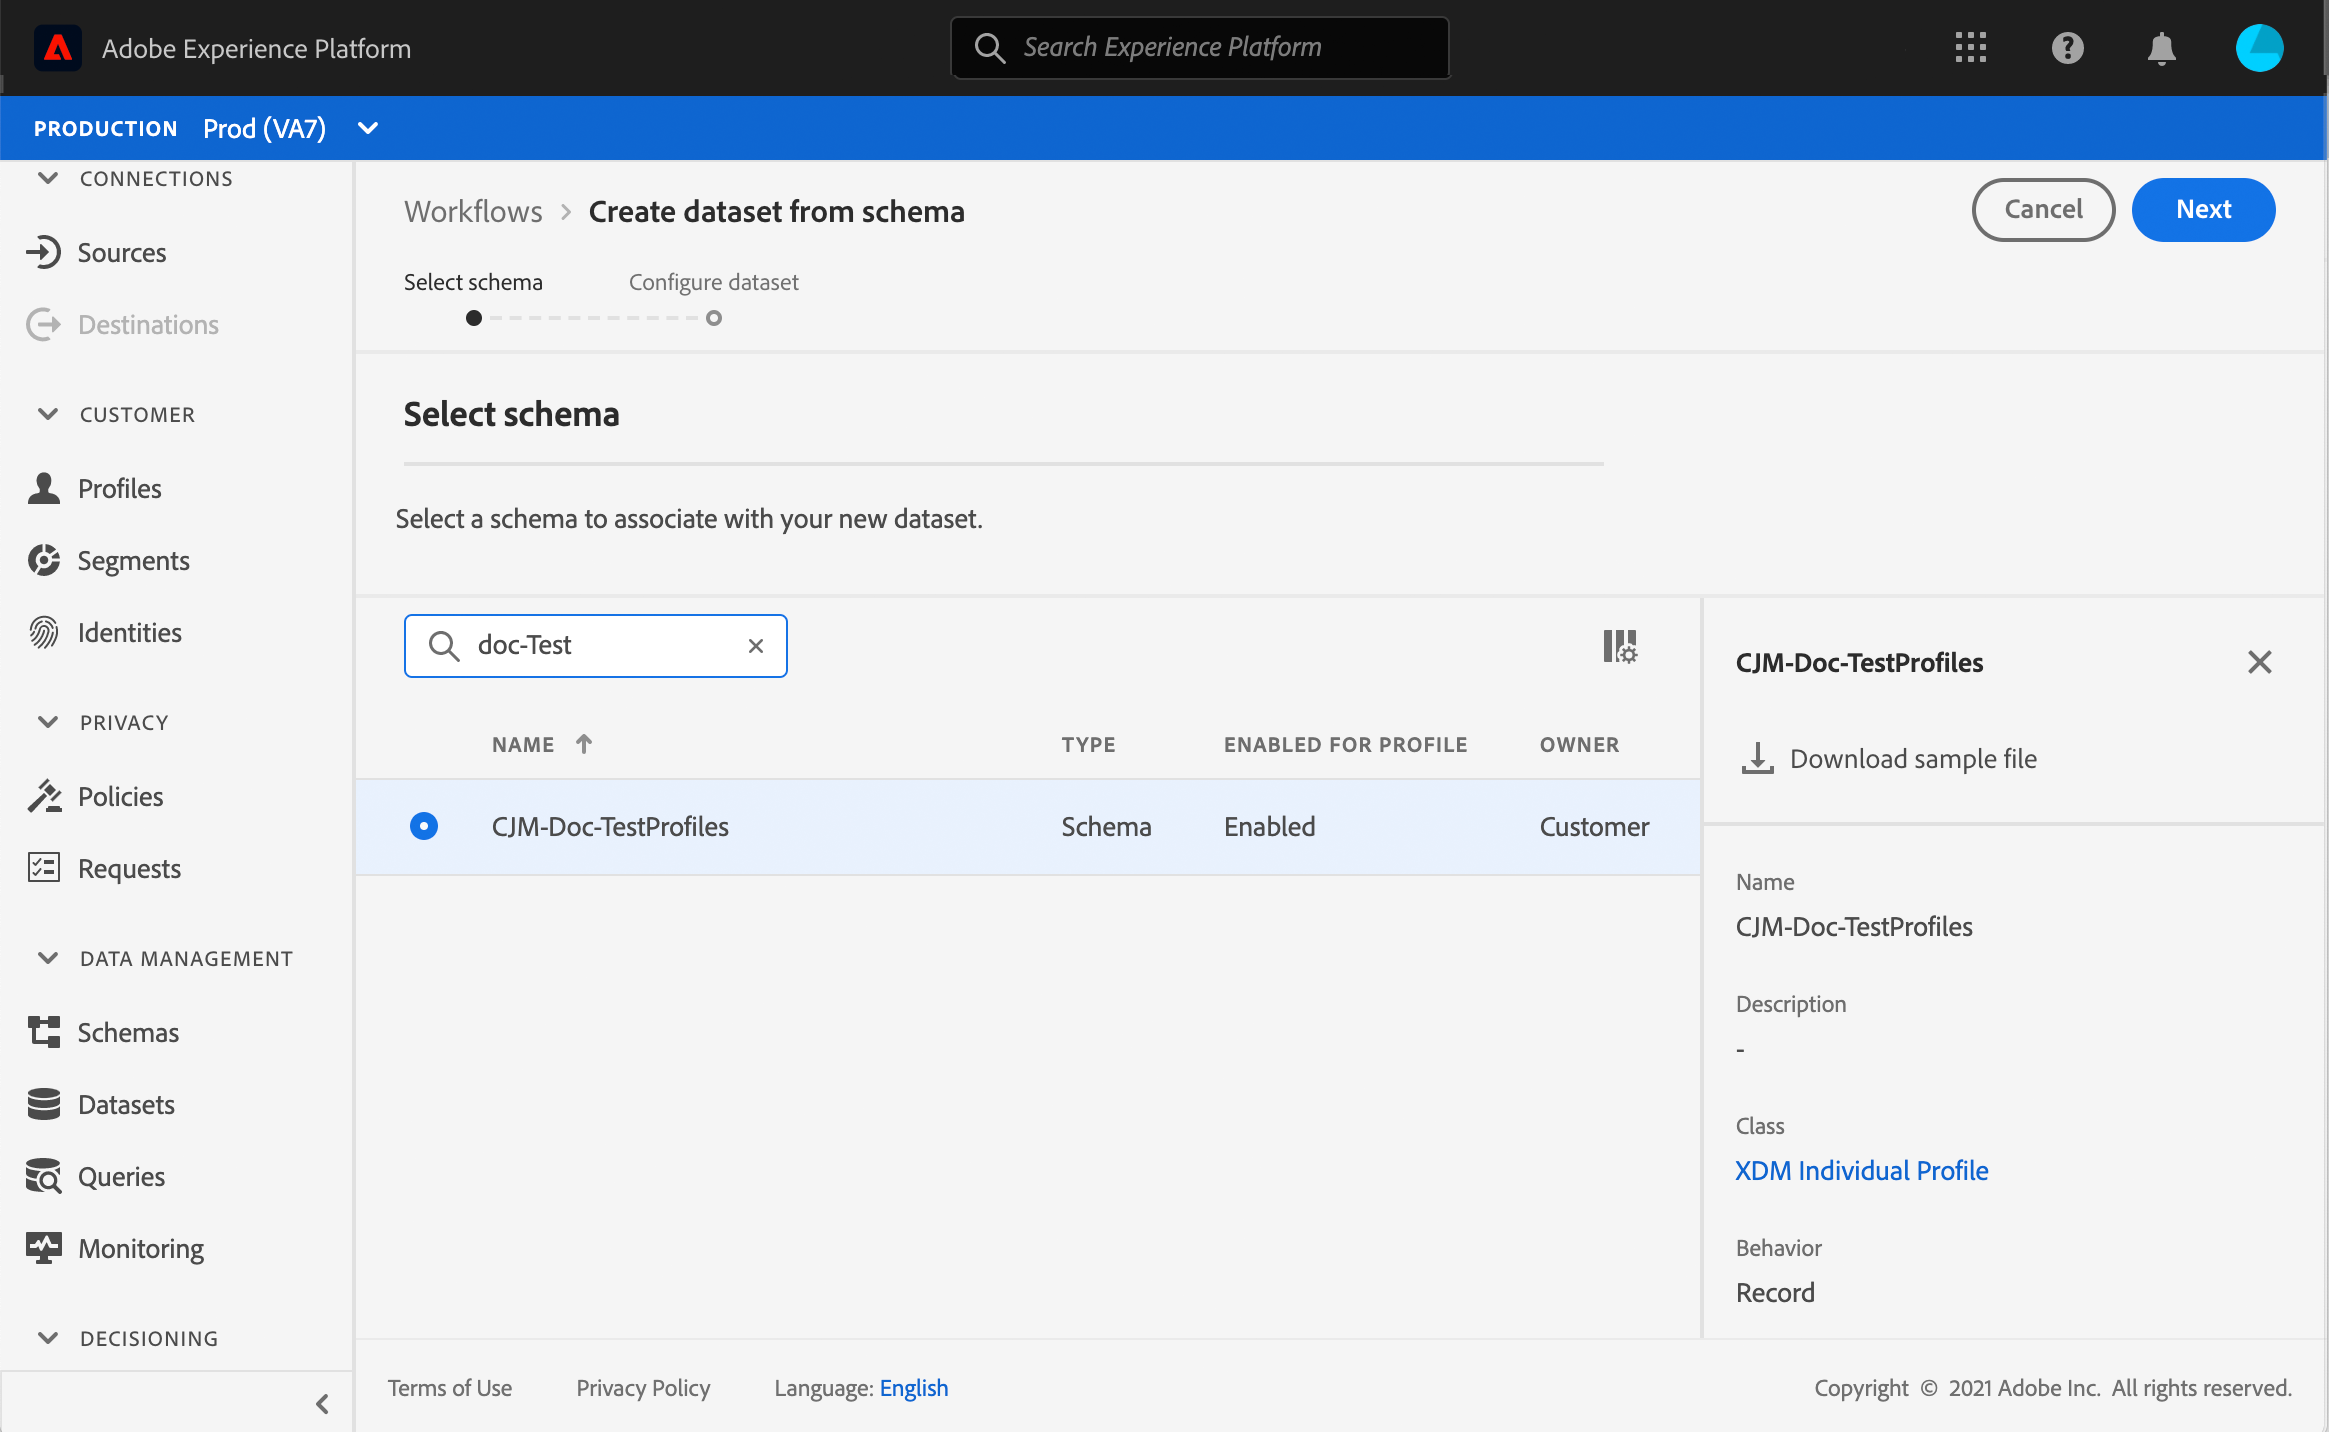Screen dimensions: 2329x1432
Task: Expand the Prod (VA7) sandbox dropdown
Action: (x=368, y=128)
